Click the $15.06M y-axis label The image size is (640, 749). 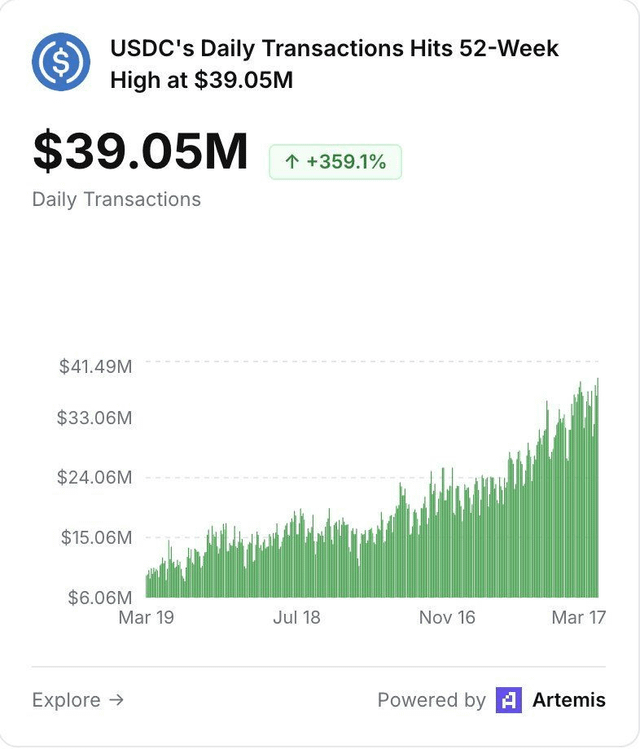click(x=96, y=538)
